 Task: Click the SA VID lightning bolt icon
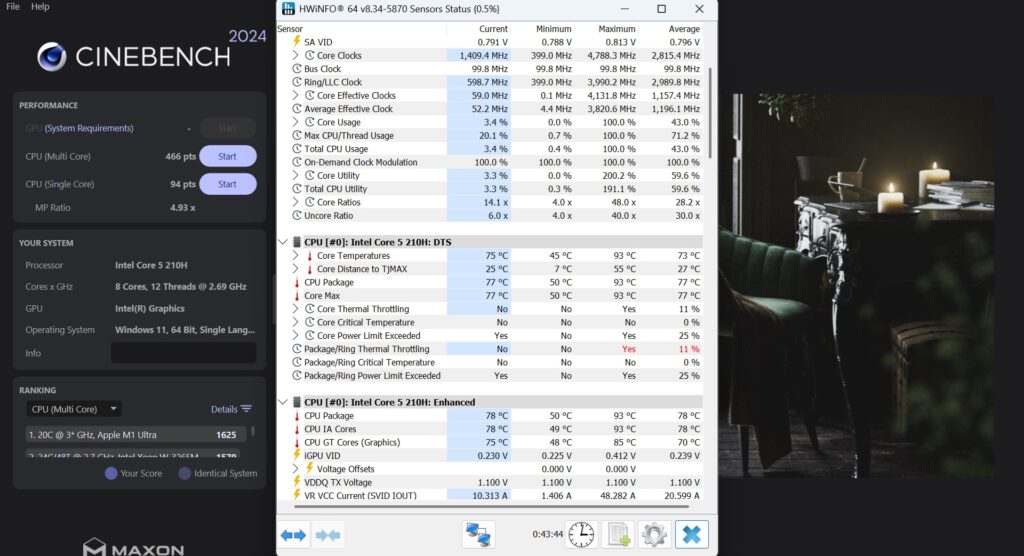coord(296,42)
